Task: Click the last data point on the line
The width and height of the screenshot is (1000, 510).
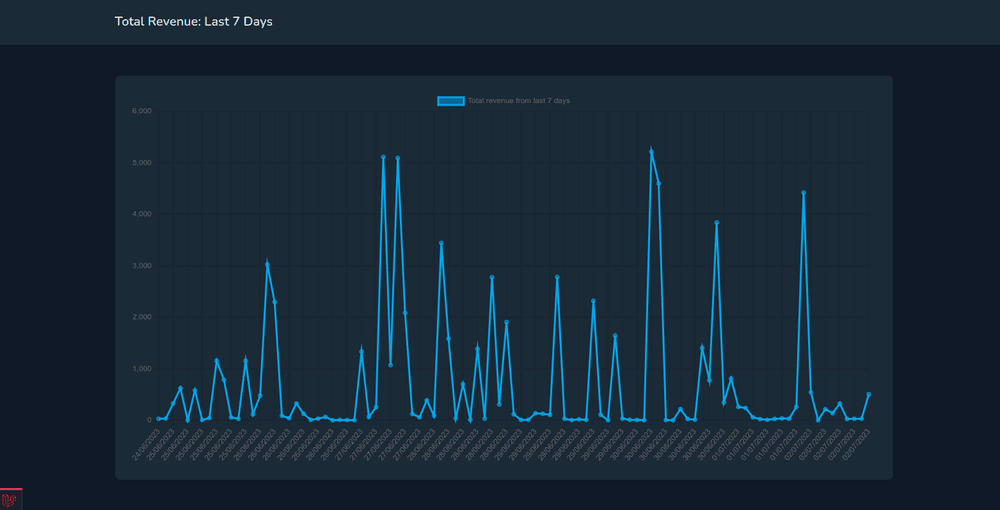Action: 868,395
